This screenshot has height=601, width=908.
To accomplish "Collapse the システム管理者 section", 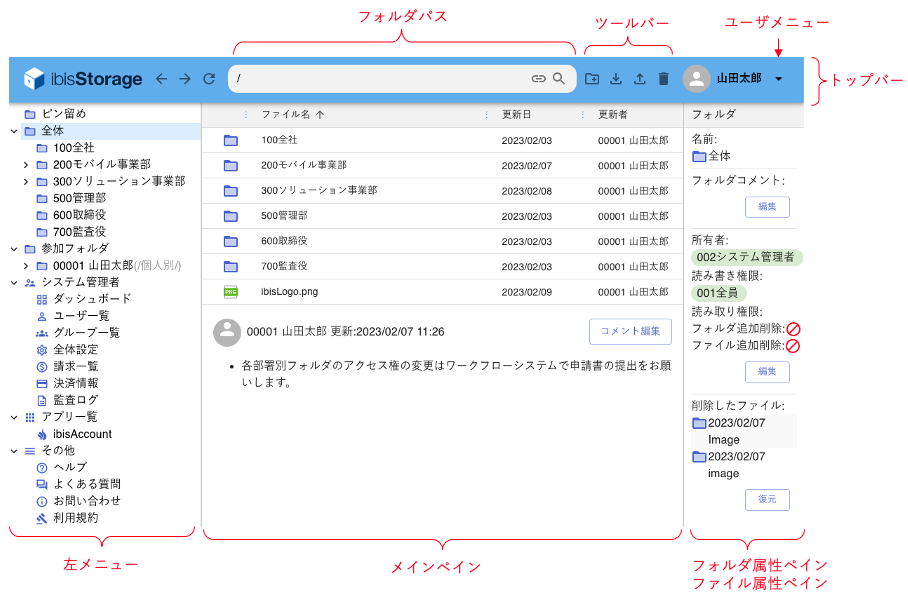I will click(13, 283).
